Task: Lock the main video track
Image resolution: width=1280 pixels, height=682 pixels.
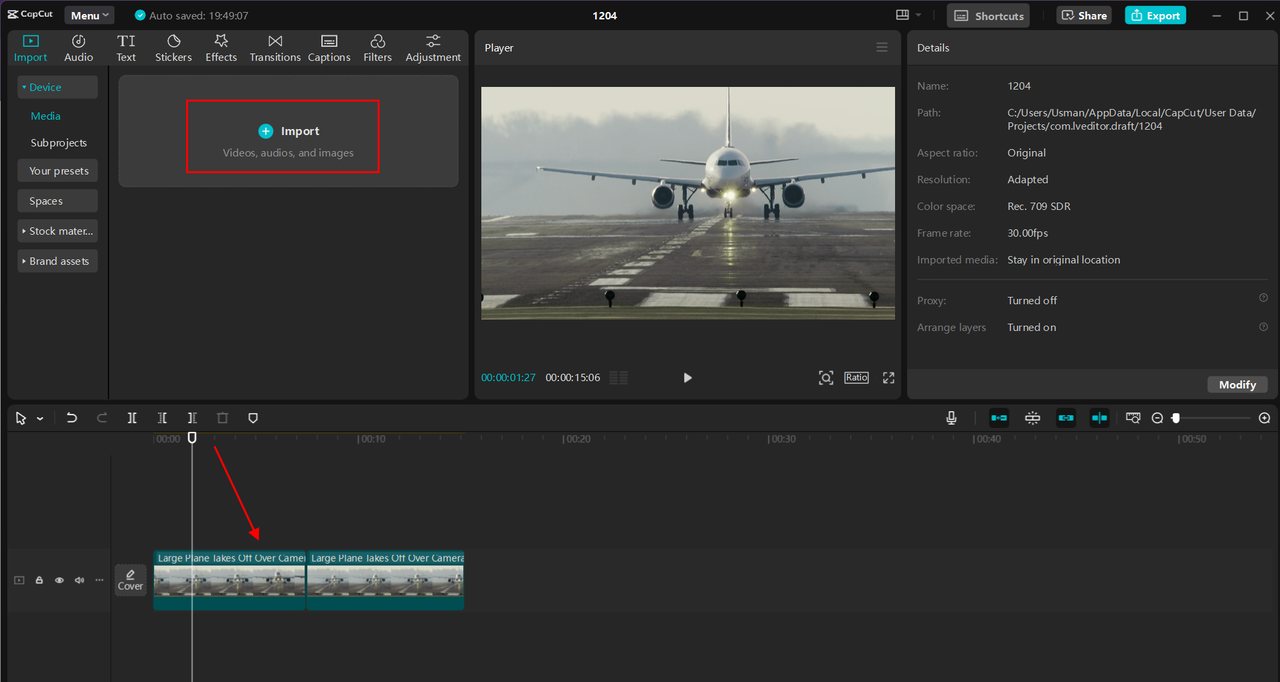Action: [39, 580]
